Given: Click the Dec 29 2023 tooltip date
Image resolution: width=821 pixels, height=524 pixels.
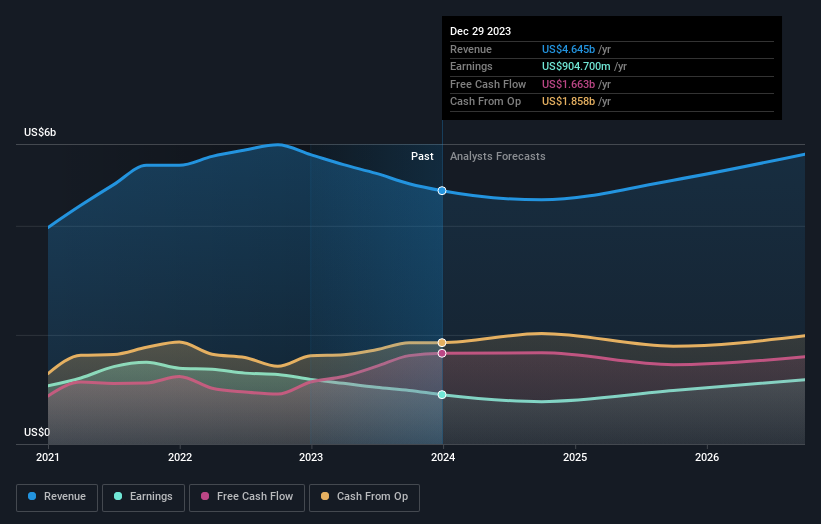Looking at the screenshot, I should coord(480,31).
